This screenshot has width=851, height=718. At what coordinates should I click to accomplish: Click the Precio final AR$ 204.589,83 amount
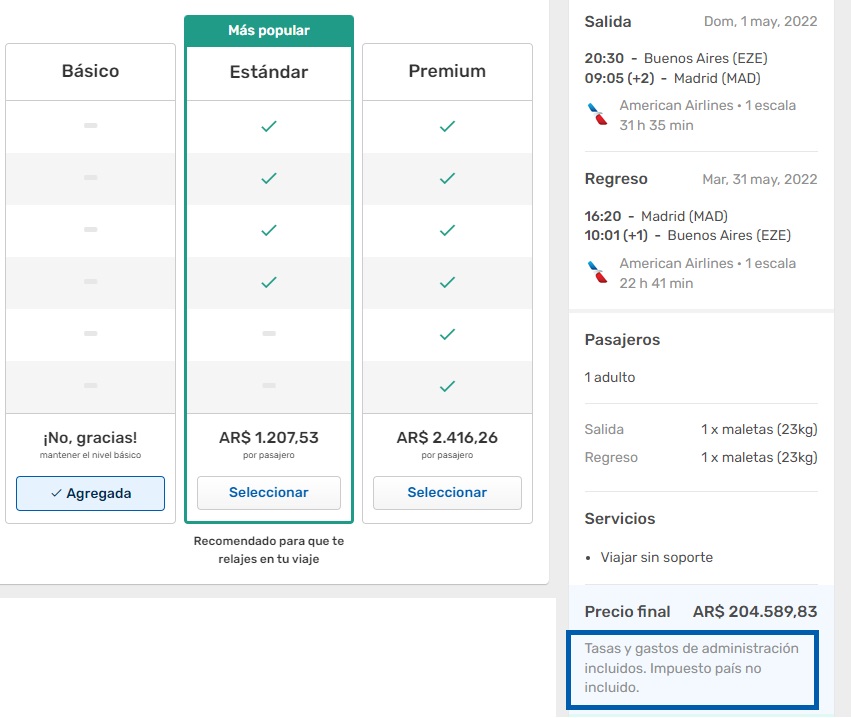click(x=755, y=612)
